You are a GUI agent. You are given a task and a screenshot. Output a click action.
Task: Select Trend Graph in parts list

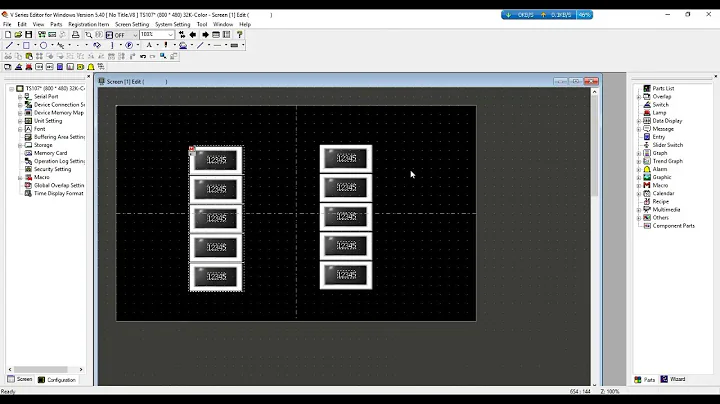(668, 161)
